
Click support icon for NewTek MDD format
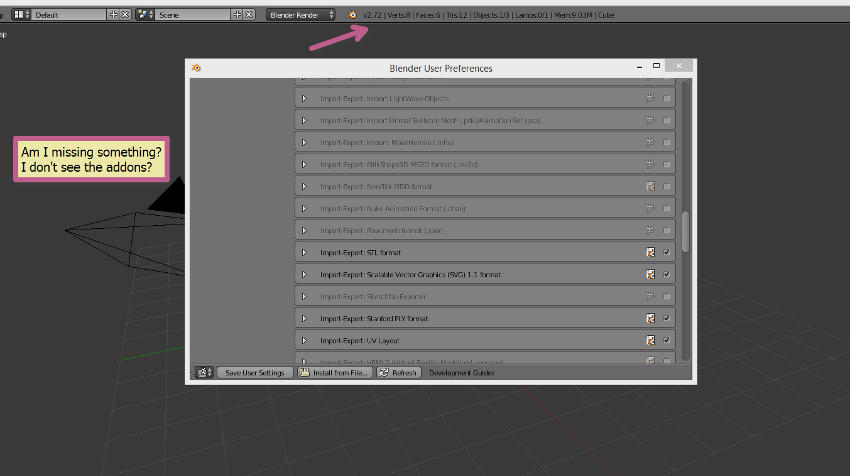[x=650, y=186]
